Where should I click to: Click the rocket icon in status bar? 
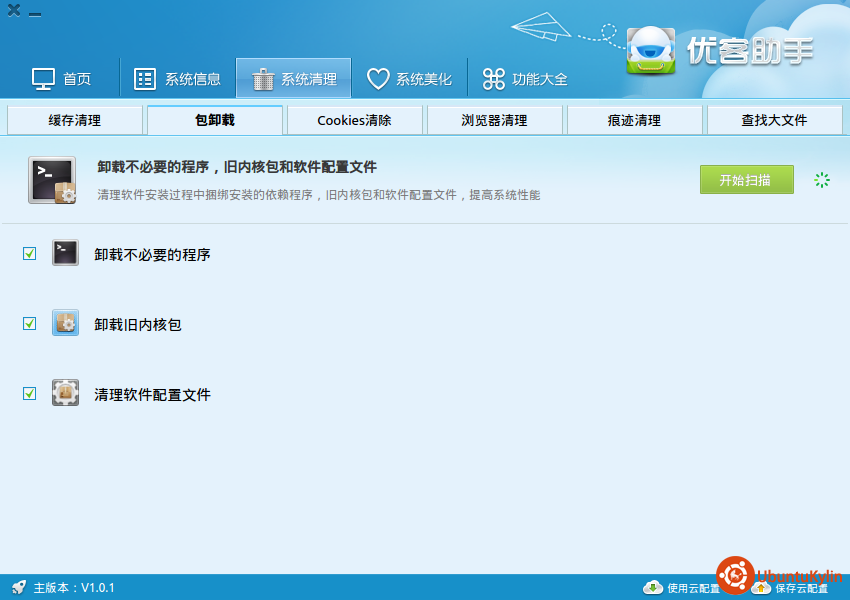[18, 587]
